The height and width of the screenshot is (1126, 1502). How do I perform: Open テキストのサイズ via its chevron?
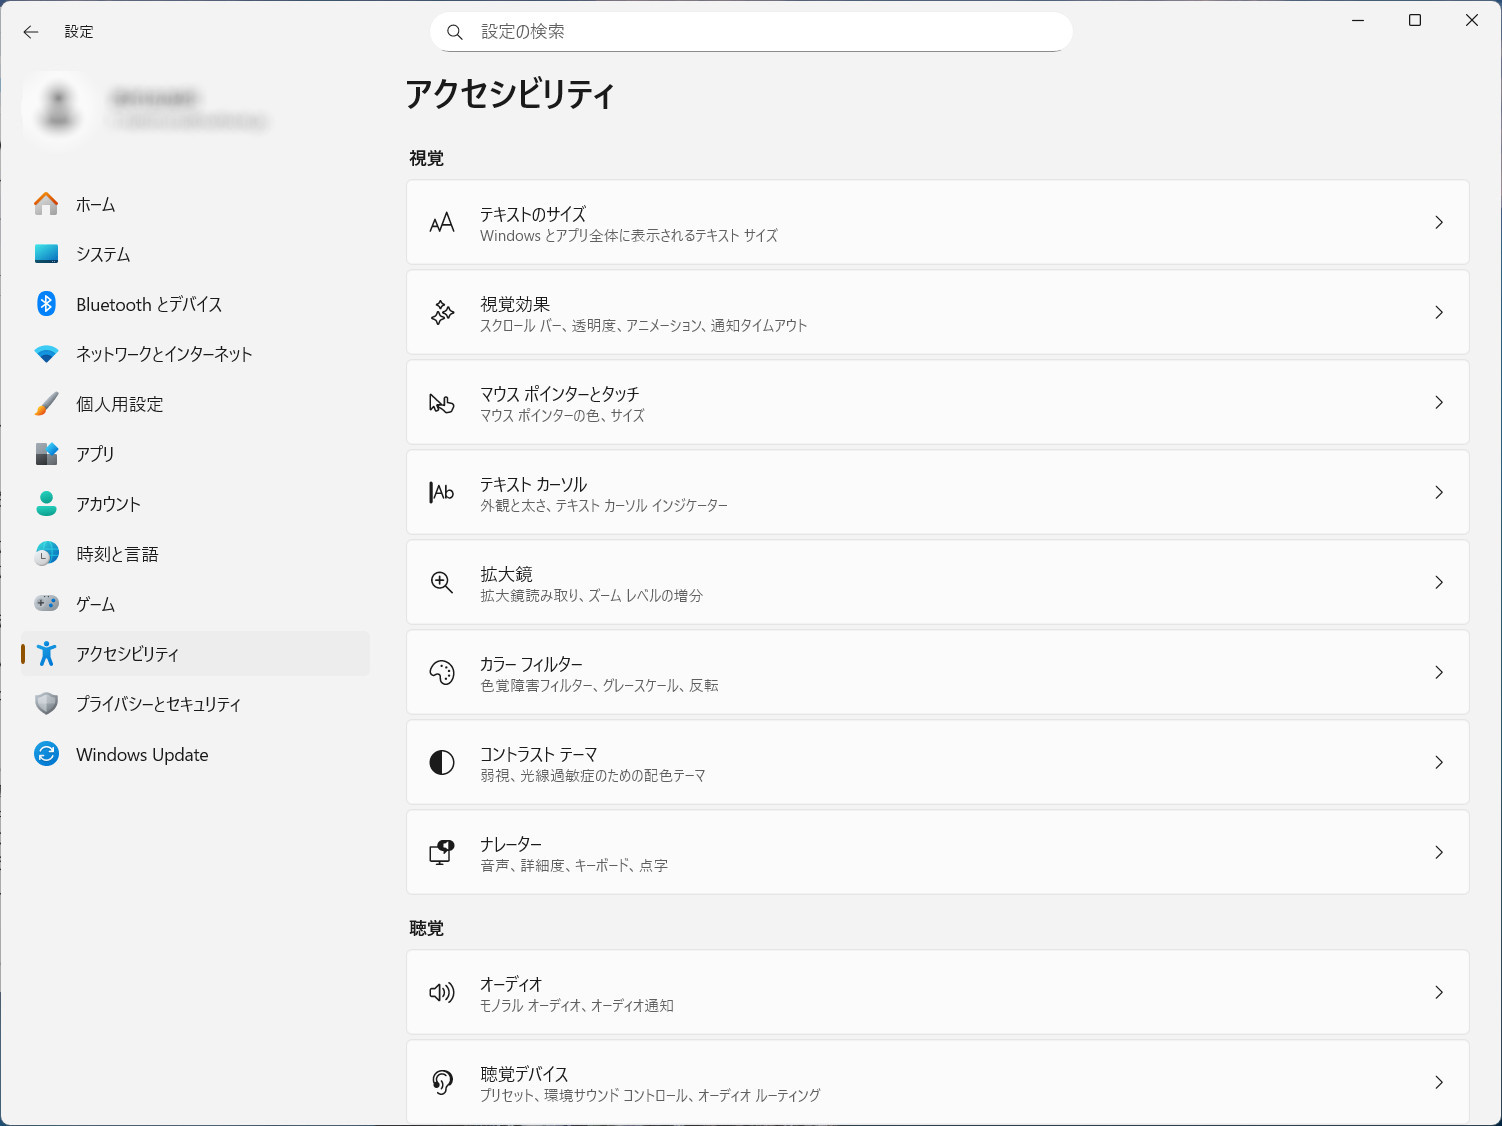pyautogui.click(x=1439, y=222)
